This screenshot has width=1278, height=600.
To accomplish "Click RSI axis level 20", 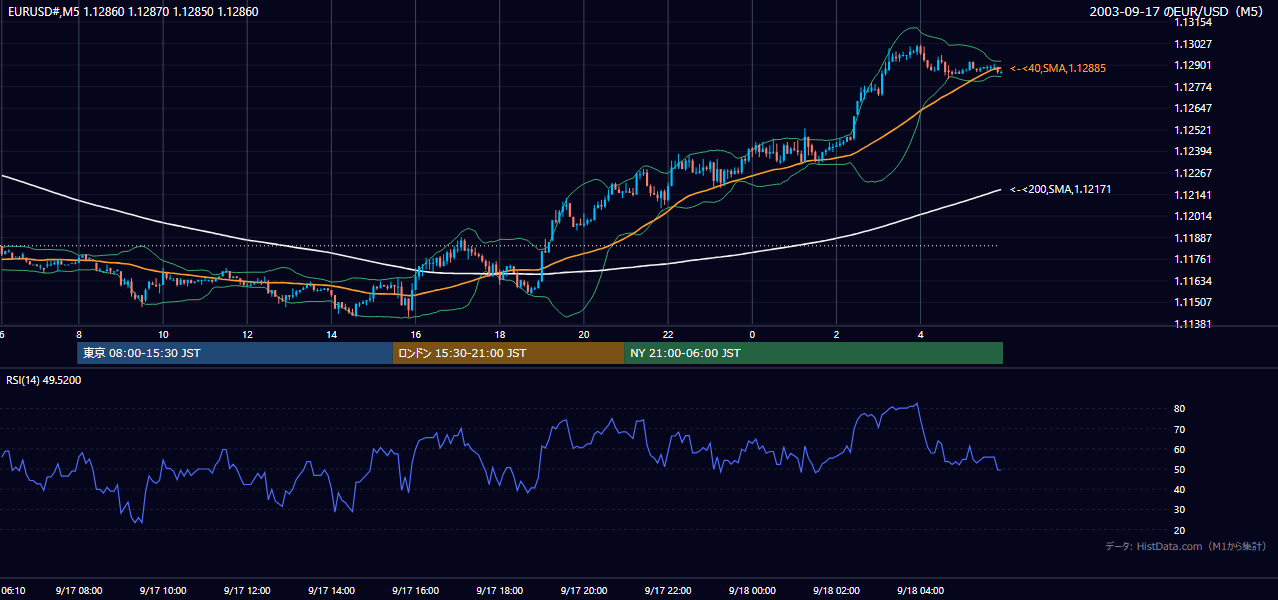I will pos(1179,530).
